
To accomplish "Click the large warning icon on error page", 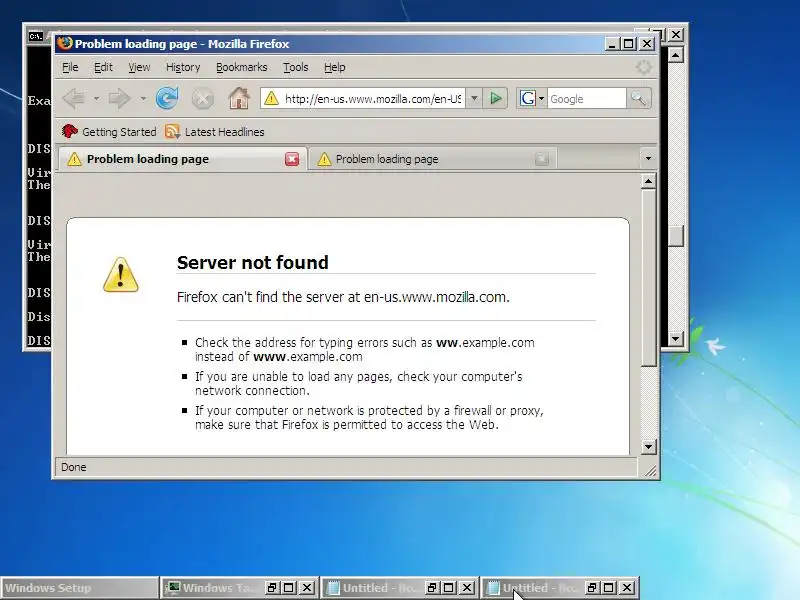I will click(120, 274).
